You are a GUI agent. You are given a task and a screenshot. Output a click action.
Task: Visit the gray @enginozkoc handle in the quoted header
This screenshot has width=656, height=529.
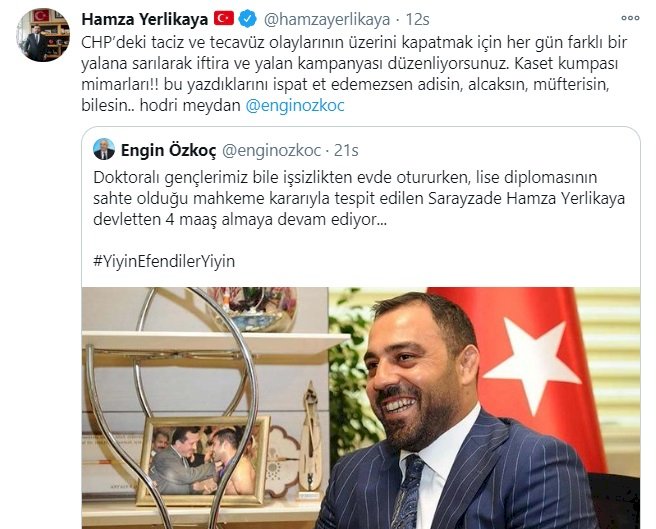click(271, 150)
